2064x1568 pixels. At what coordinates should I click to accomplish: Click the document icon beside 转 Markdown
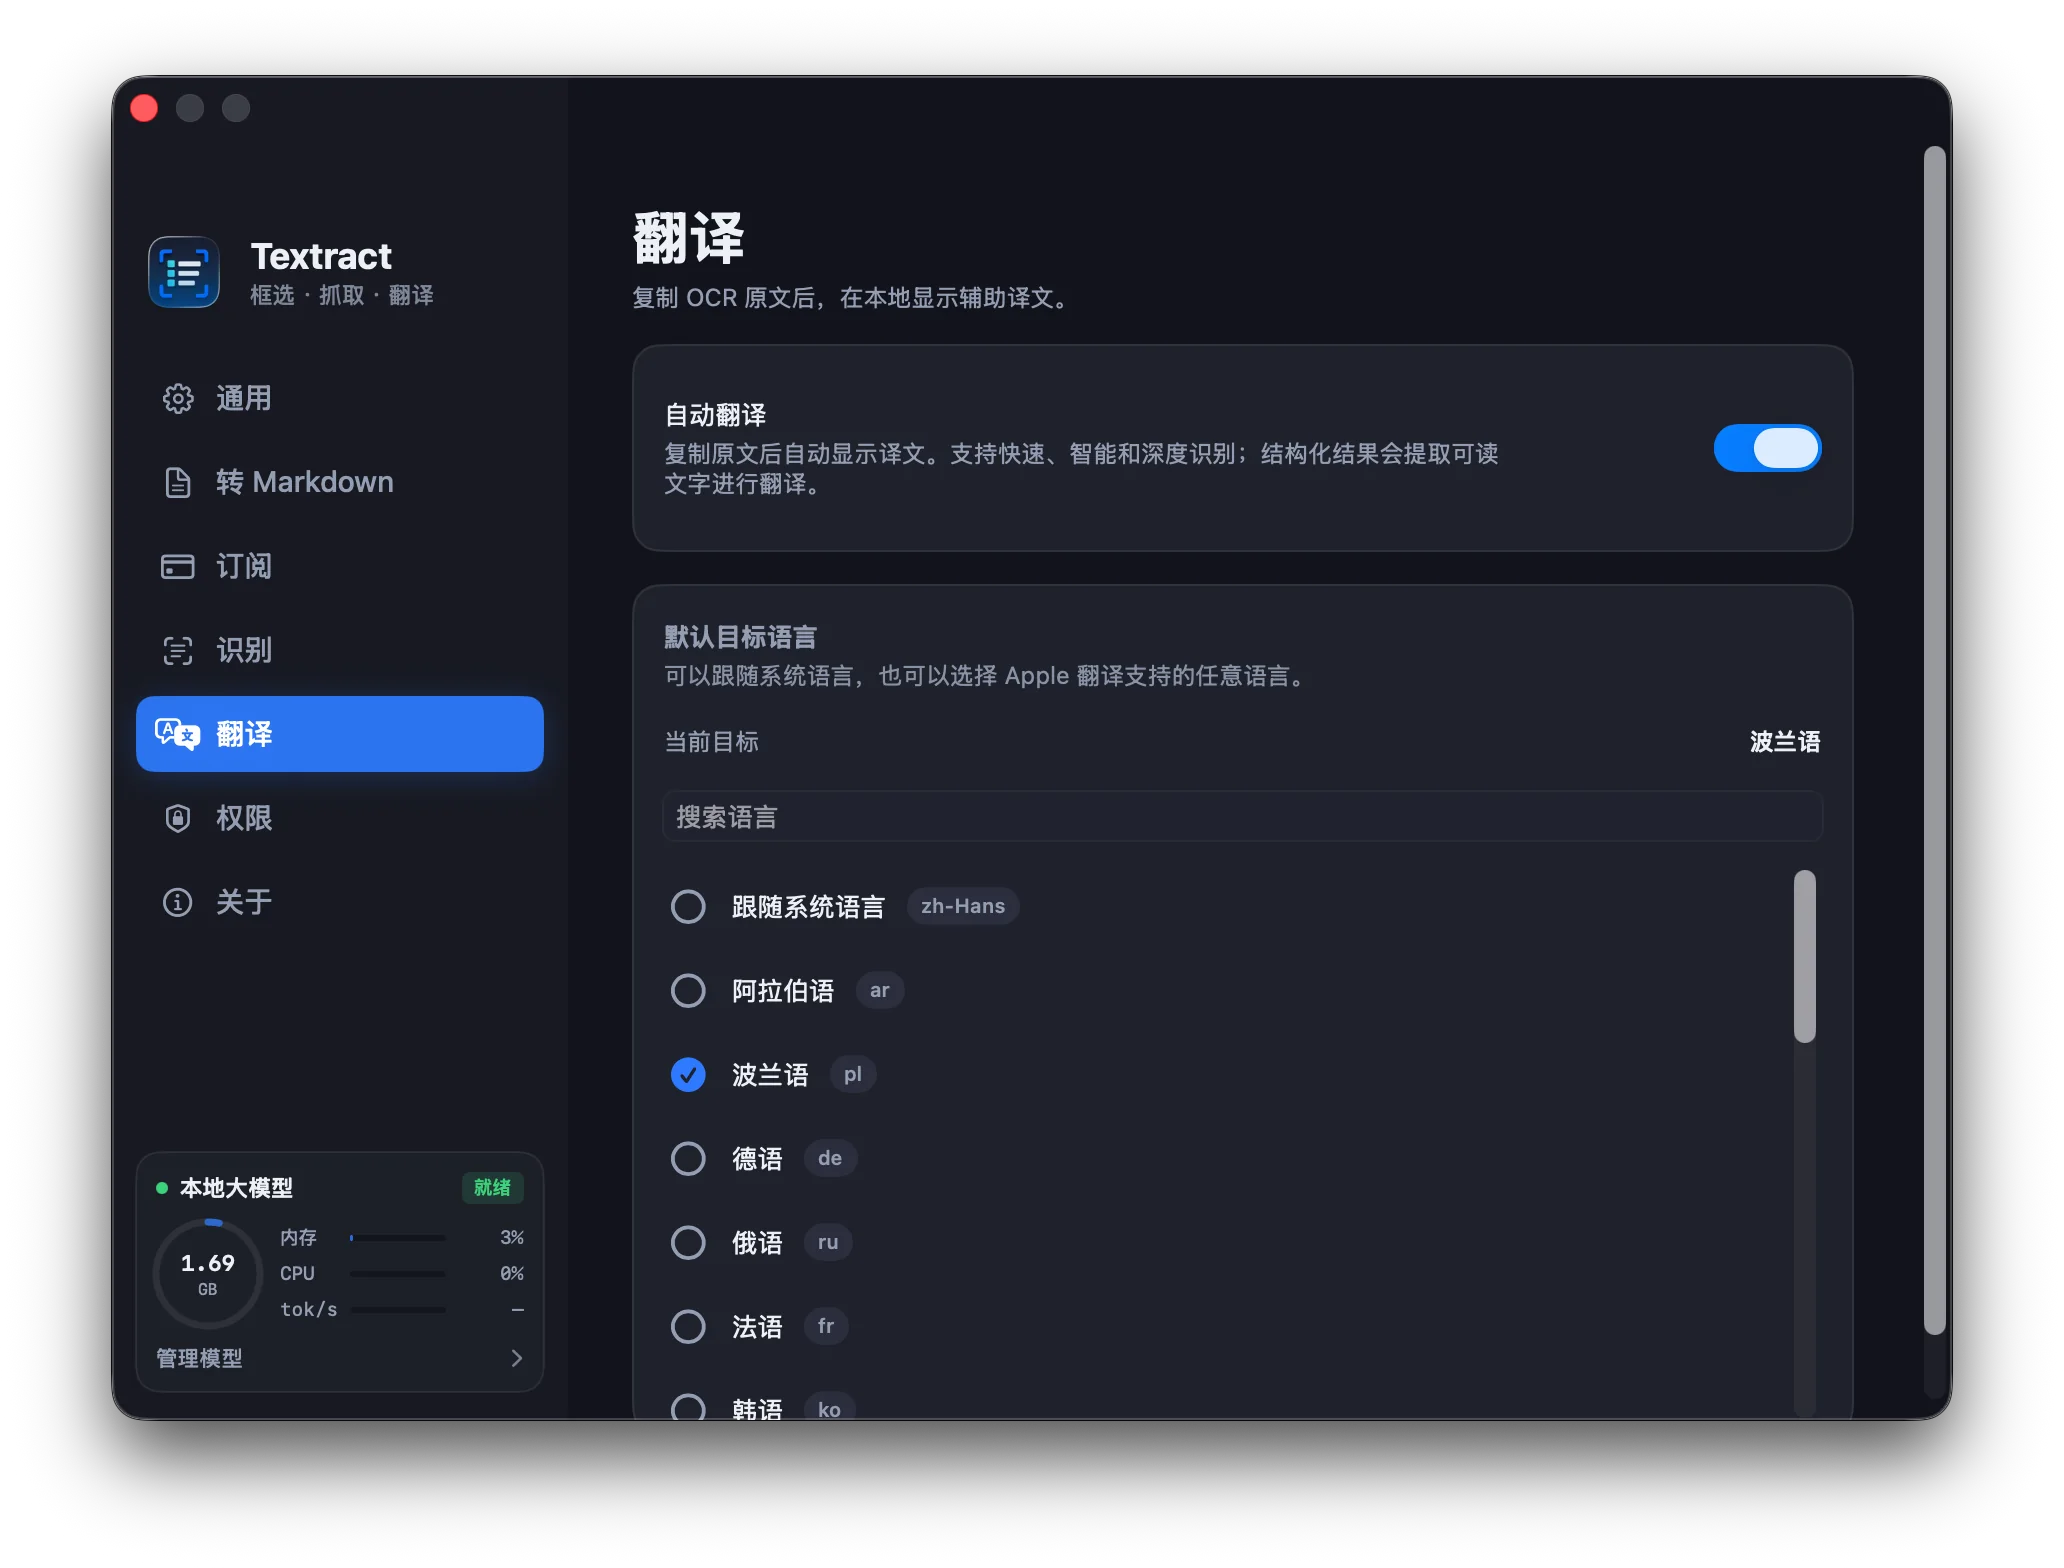[178, 482]
